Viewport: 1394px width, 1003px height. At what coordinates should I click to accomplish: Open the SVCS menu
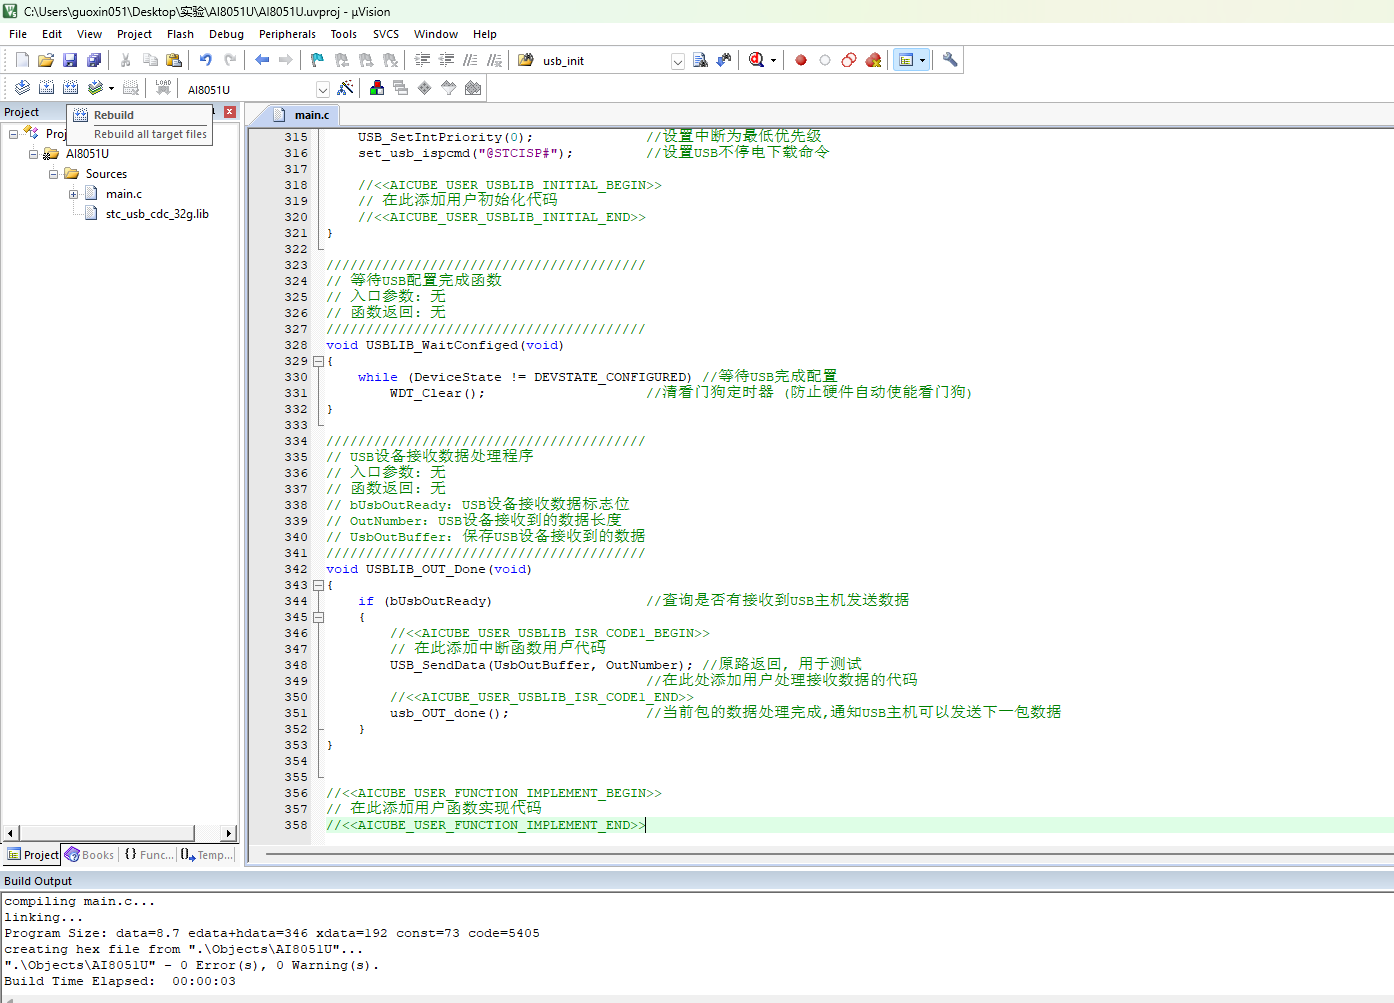click(x=386, y=34)
